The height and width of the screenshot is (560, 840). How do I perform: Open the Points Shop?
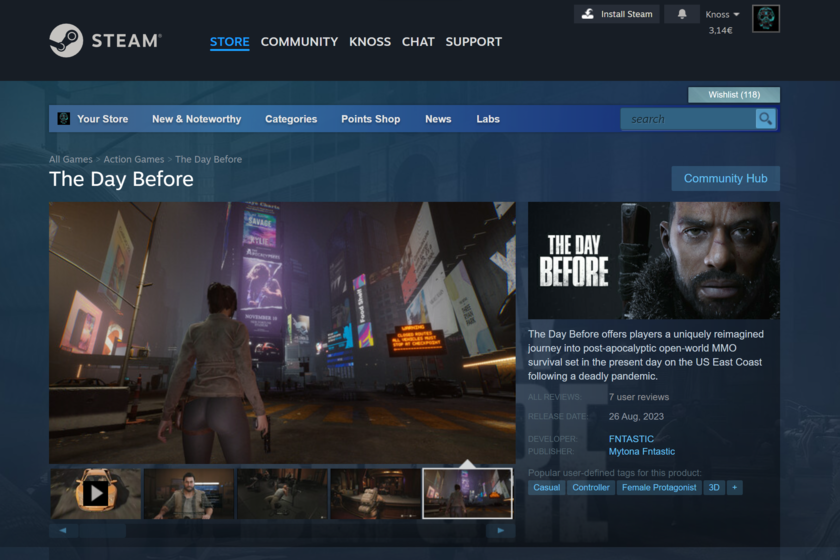click(371, 119)
